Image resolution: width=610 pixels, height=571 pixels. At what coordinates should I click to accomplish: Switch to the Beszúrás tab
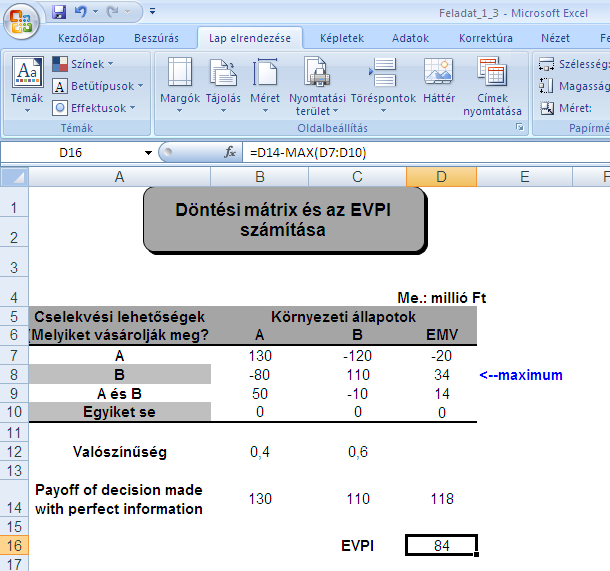(x=156, y=38)
